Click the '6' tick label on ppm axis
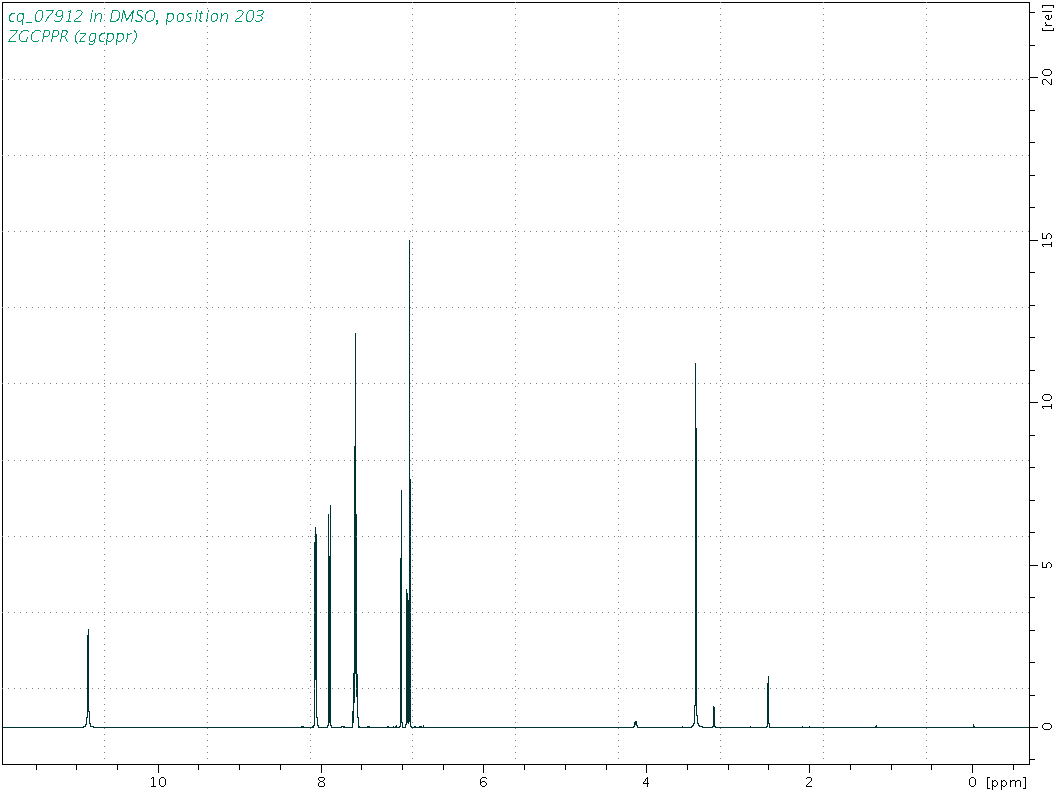The width and height of the screenshot is (1060, 793). [483, 782]
